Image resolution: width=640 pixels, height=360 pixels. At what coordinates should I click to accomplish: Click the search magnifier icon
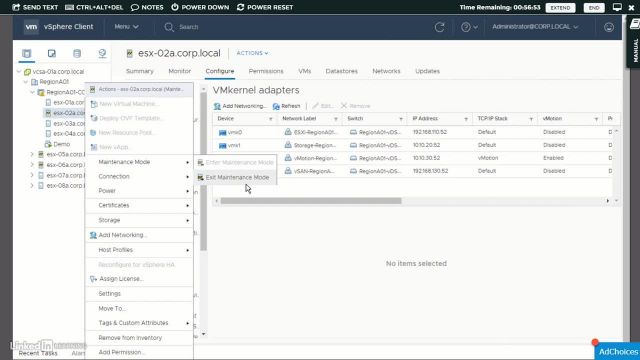pyautogui.click(x=169, y=27)
